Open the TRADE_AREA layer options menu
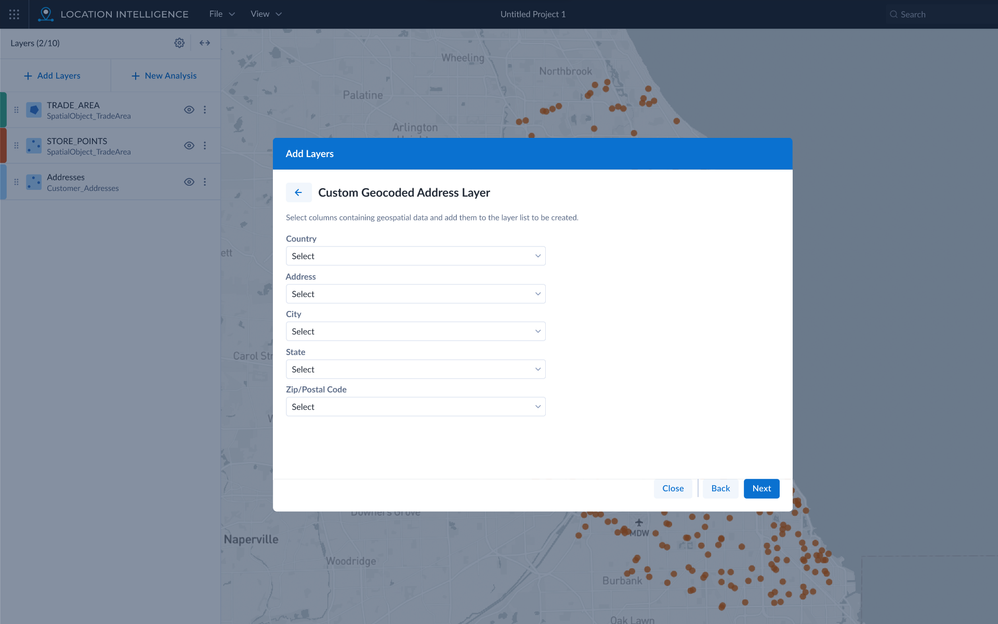This screenshot has height=624, width=998. pos(205,110)
